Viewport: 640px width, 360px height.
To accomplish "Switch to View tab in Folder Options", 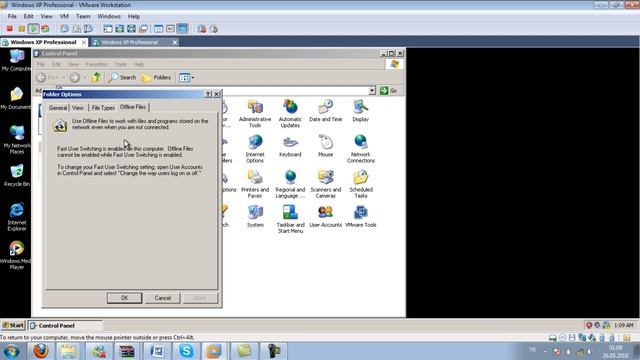I will click(78, 108).
